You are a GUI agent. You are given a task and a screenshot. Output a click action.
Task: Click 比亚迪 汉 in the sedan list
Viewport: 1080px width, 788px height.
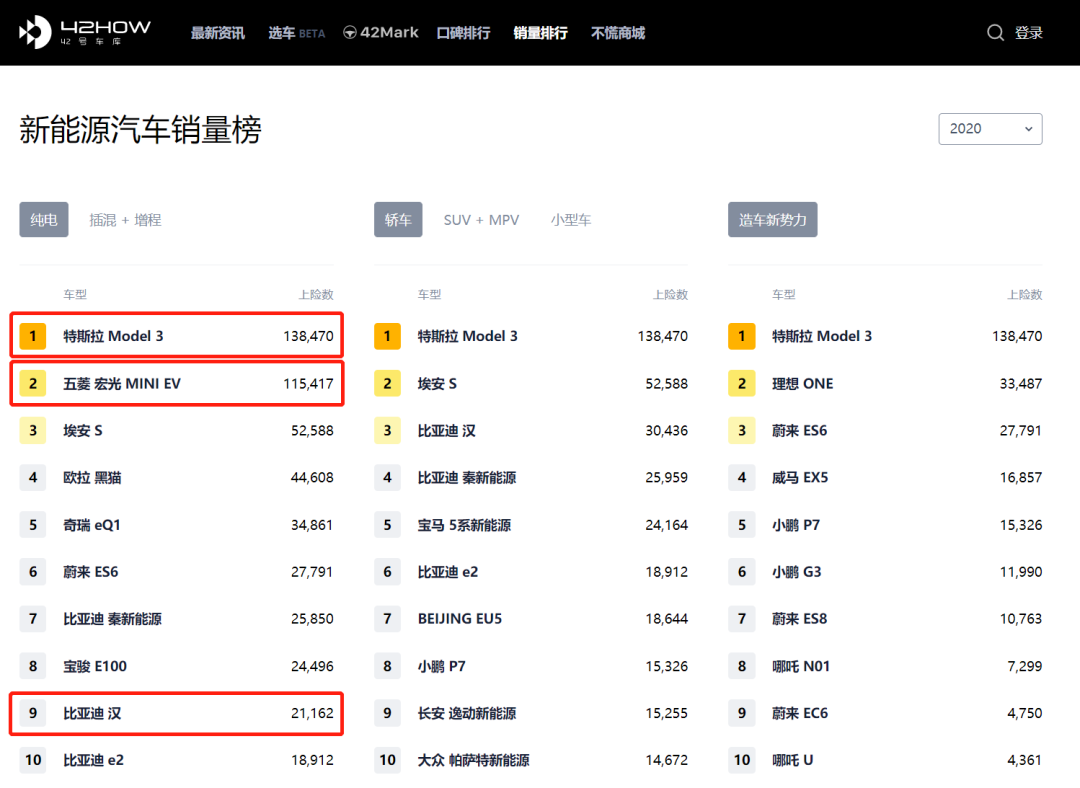446,431
